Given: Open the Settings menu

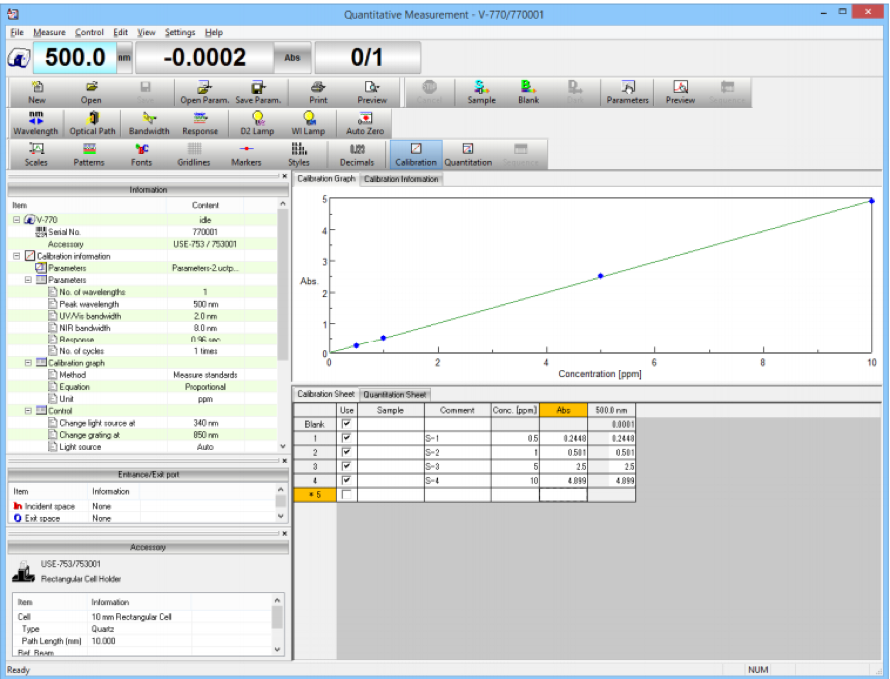Looking at the screenshot, I should pos(179,31).
